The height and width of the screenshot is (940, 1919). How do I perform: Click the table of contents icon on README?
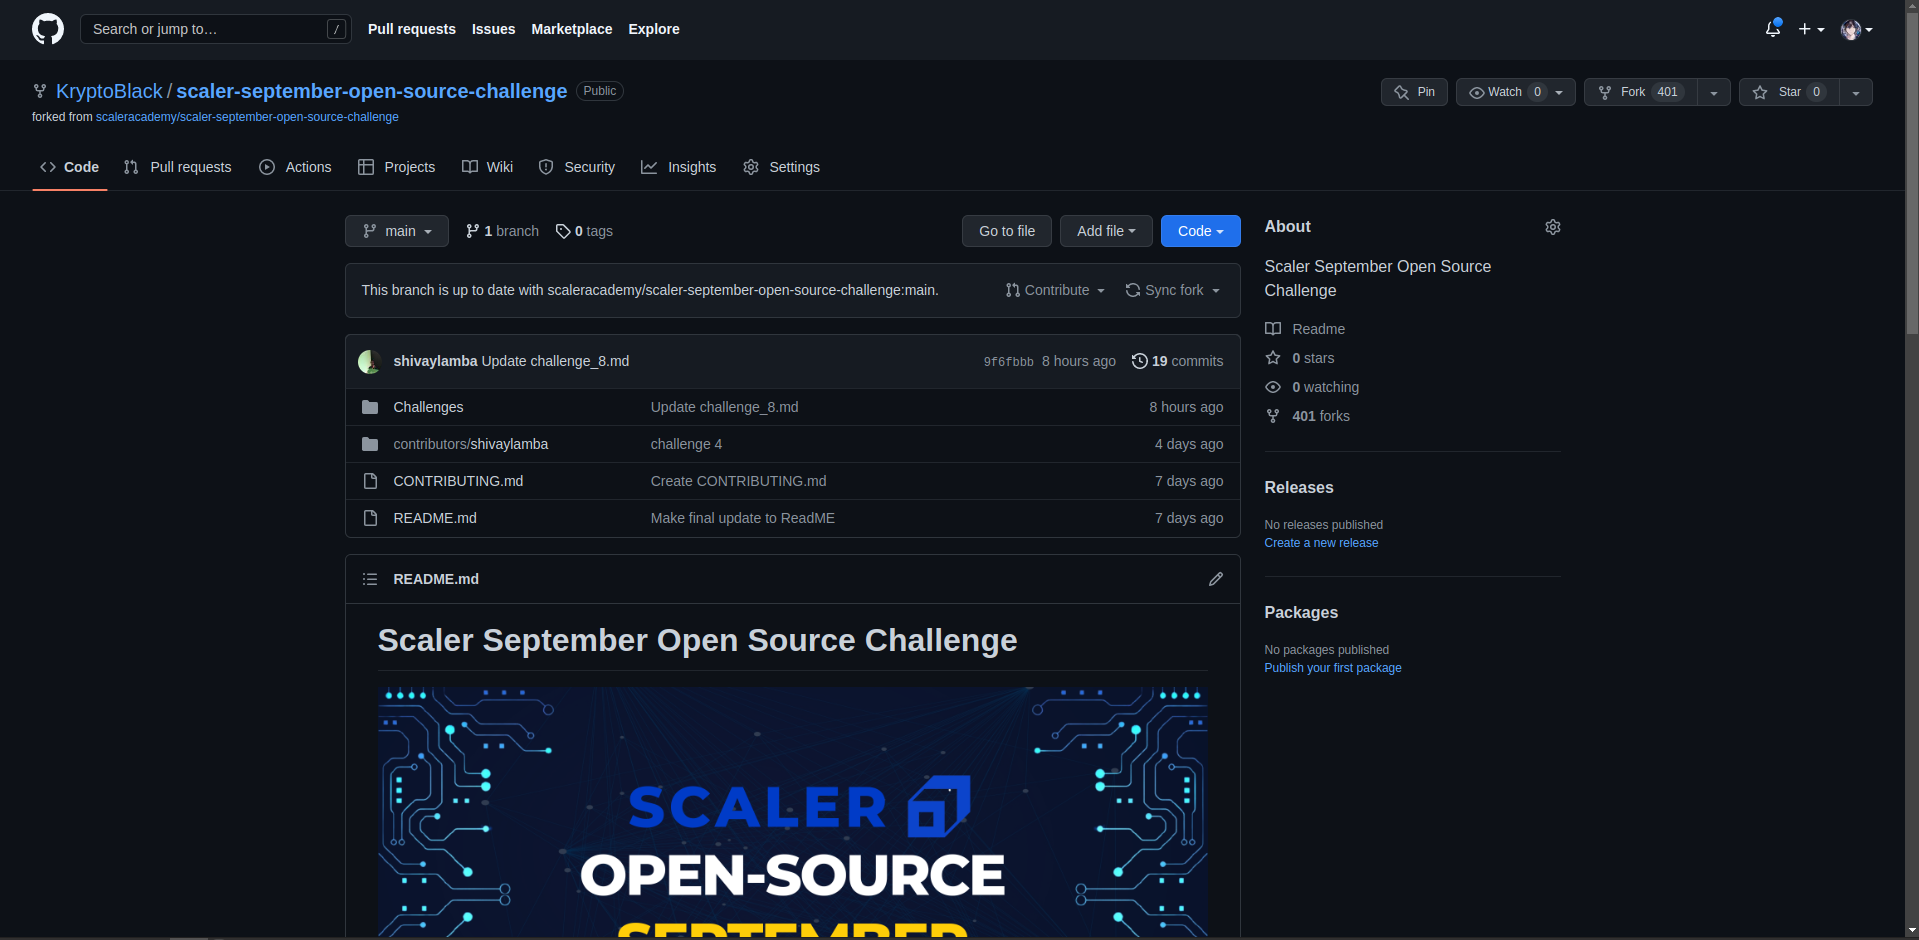tap(369, 579)
